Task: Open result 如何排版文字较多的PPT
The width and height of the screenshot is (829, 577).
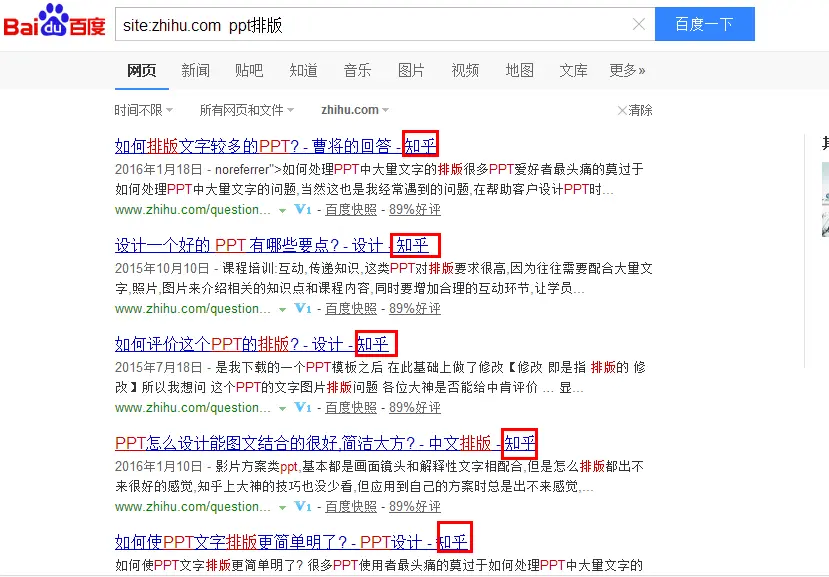Action: click(x=275, y=145)
